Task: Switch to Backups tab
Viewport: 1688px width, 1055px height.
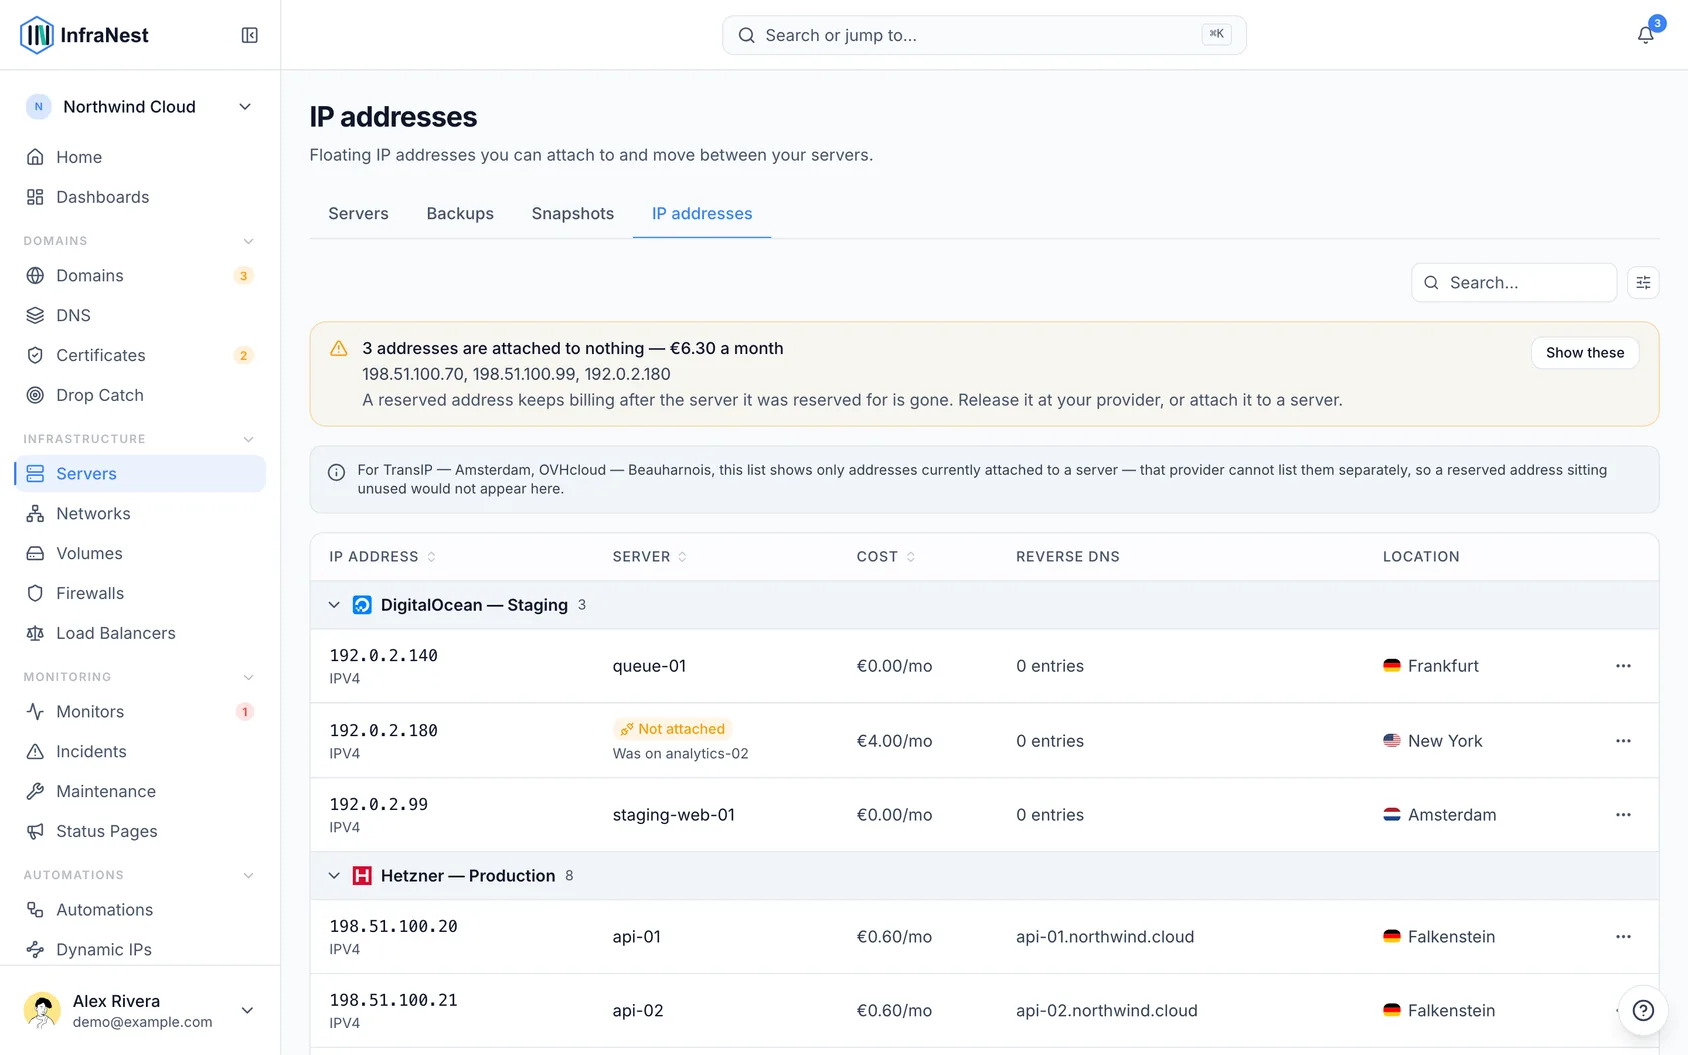Action: [460, 214]
